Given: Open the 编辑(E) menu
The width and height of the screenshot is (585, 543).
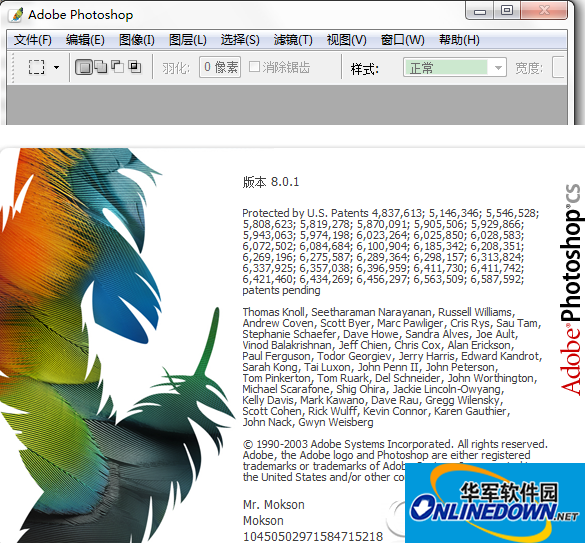Looking at the screenshot, I should (x=85, y=40).
